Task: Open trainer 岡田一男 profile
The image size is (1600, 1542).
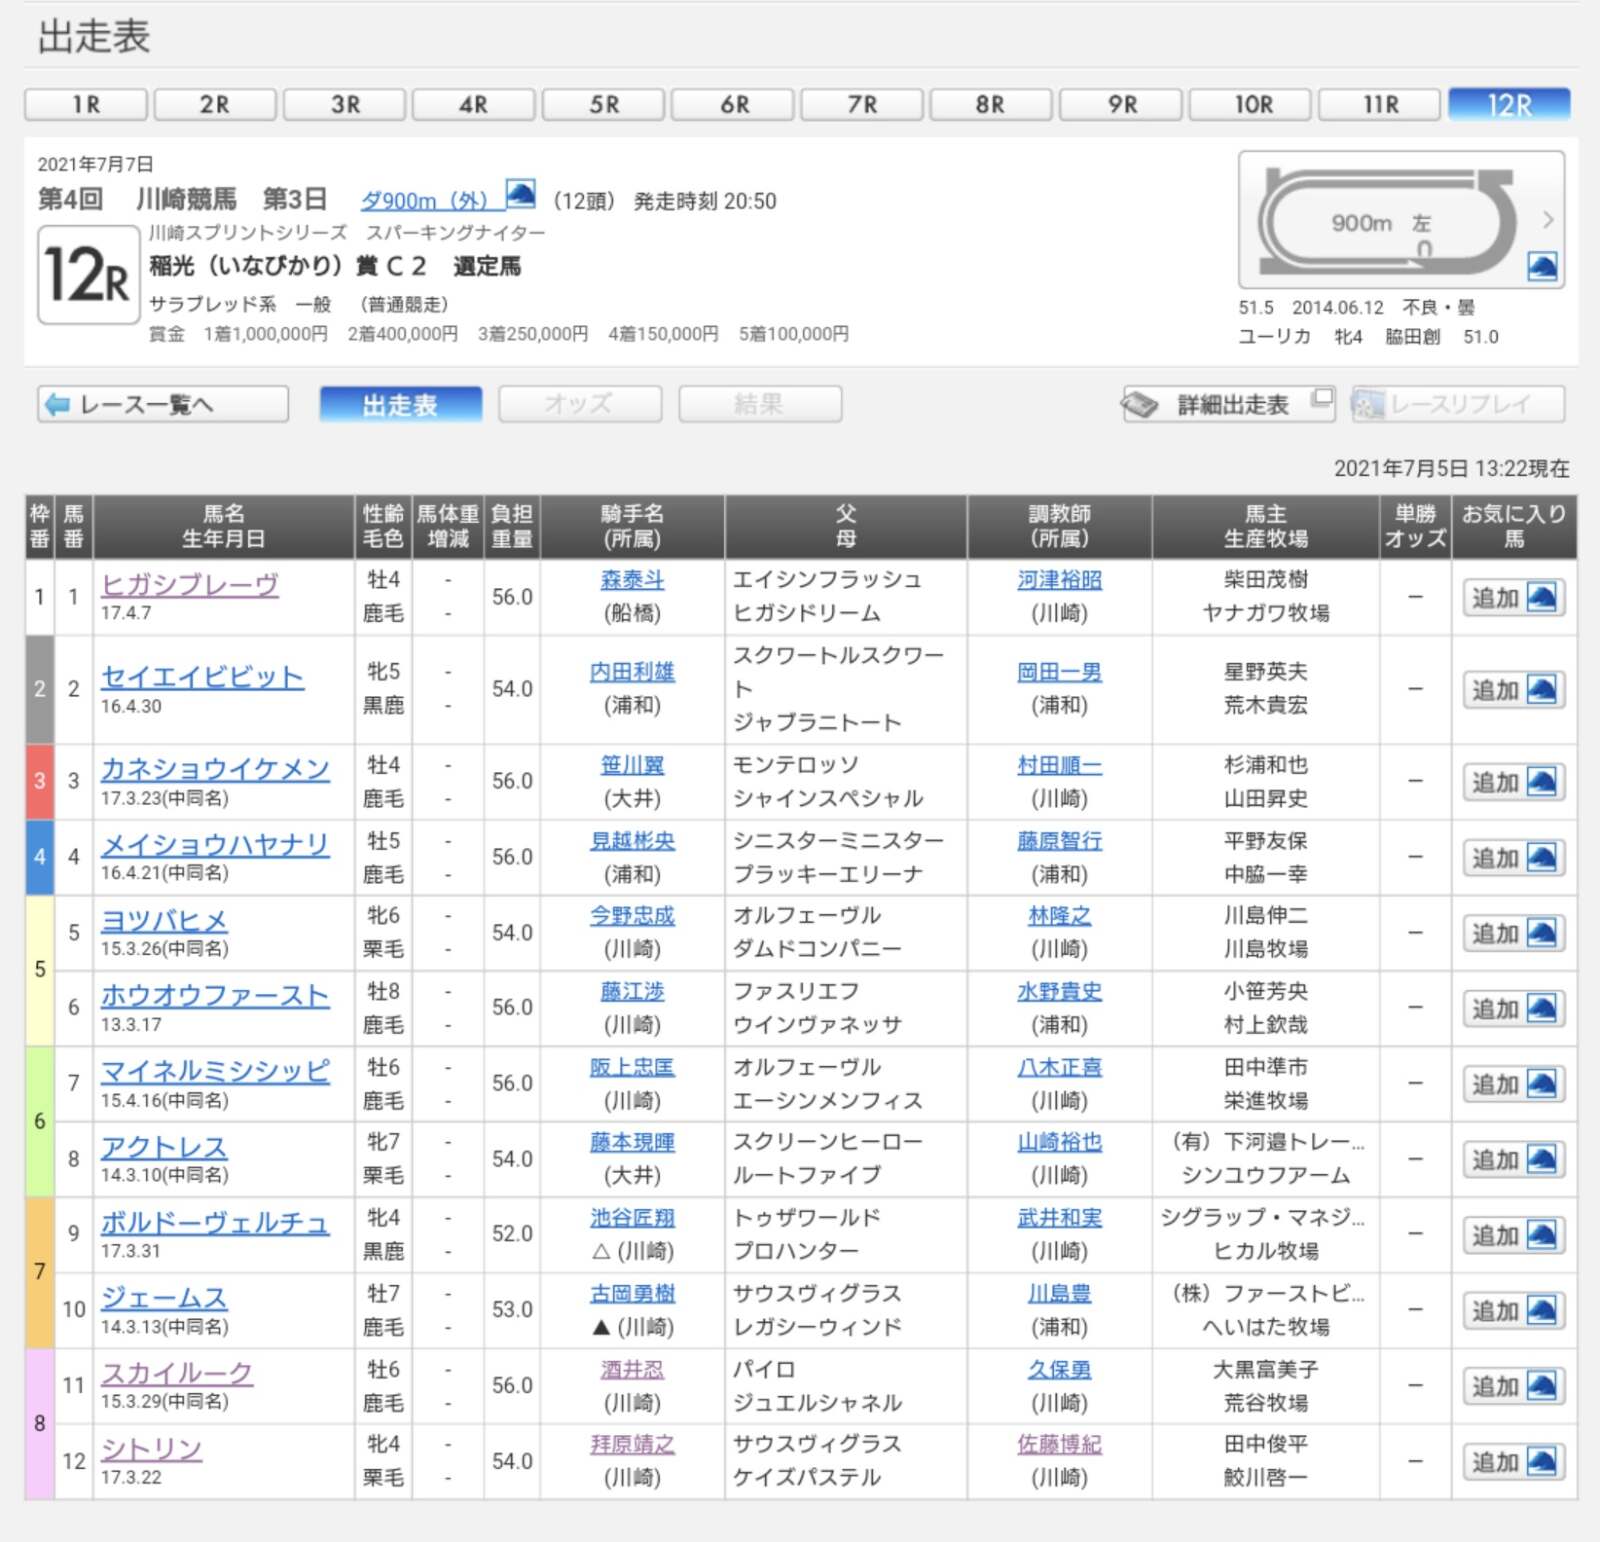Action: (1060, 672)
